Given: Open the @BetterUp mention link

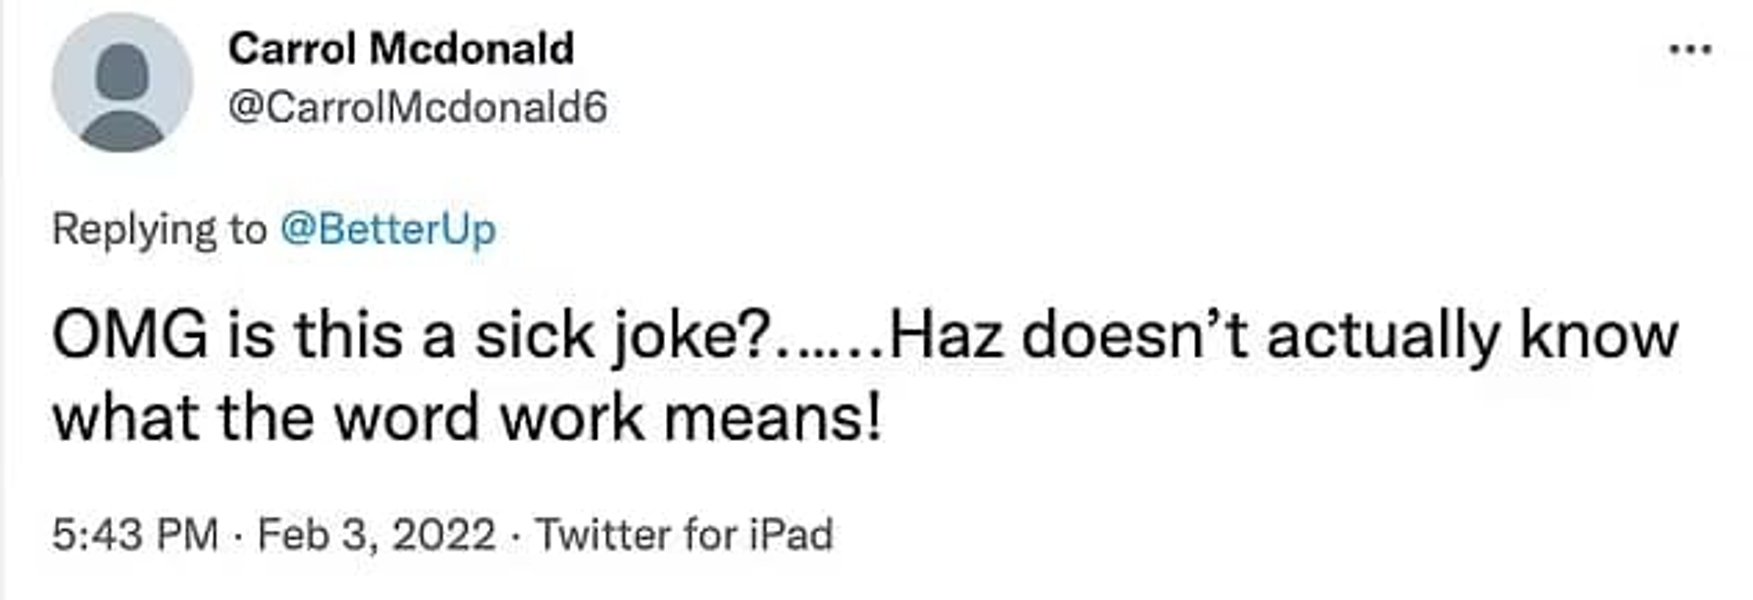Looking at the screenshot, I should (388, 229).
